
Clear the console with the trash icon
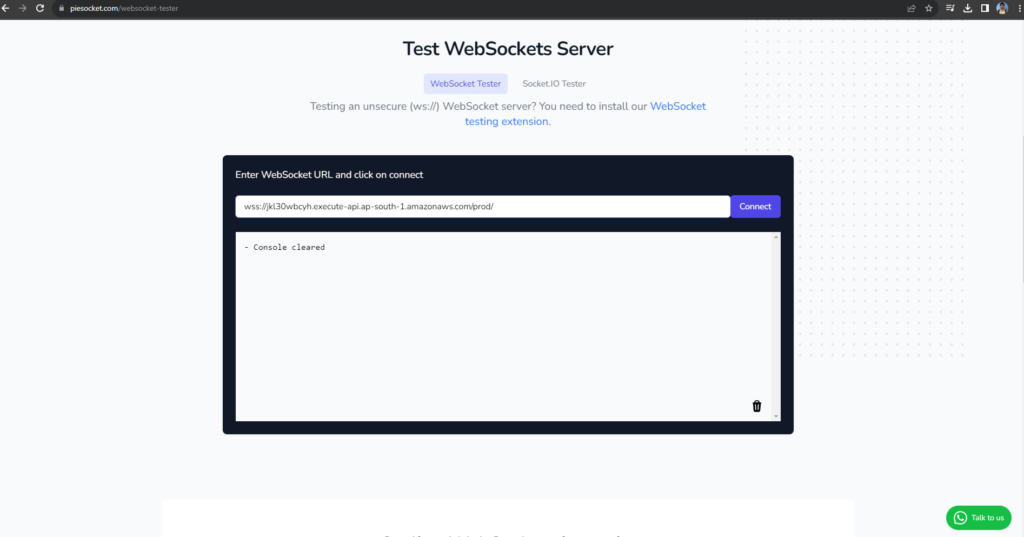(x=756, y=406)
